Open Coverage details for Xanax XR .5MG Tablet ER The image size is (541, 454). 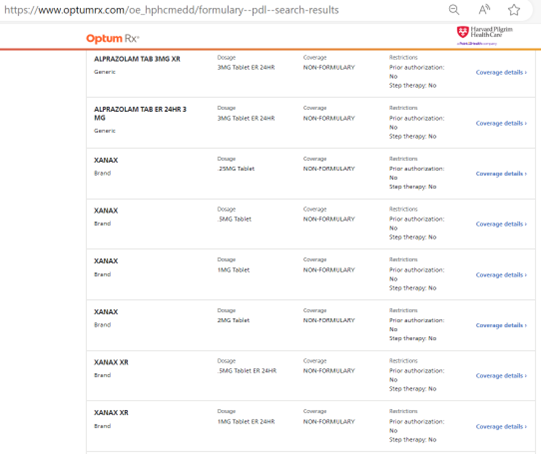coord(501,376)
